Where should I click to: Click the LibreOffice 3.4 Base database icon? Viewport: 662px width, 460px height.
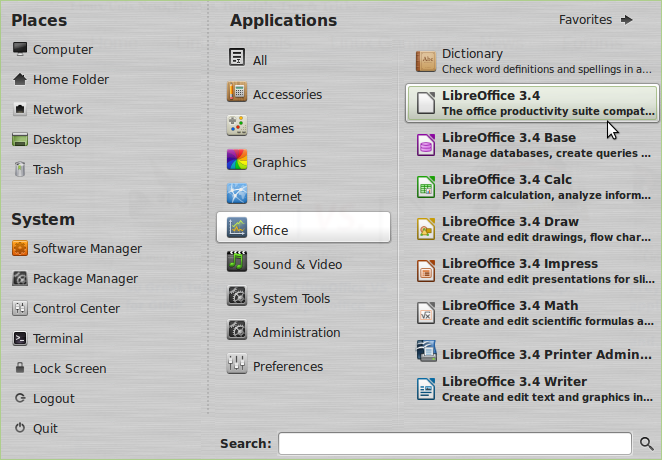coord(426,145)
